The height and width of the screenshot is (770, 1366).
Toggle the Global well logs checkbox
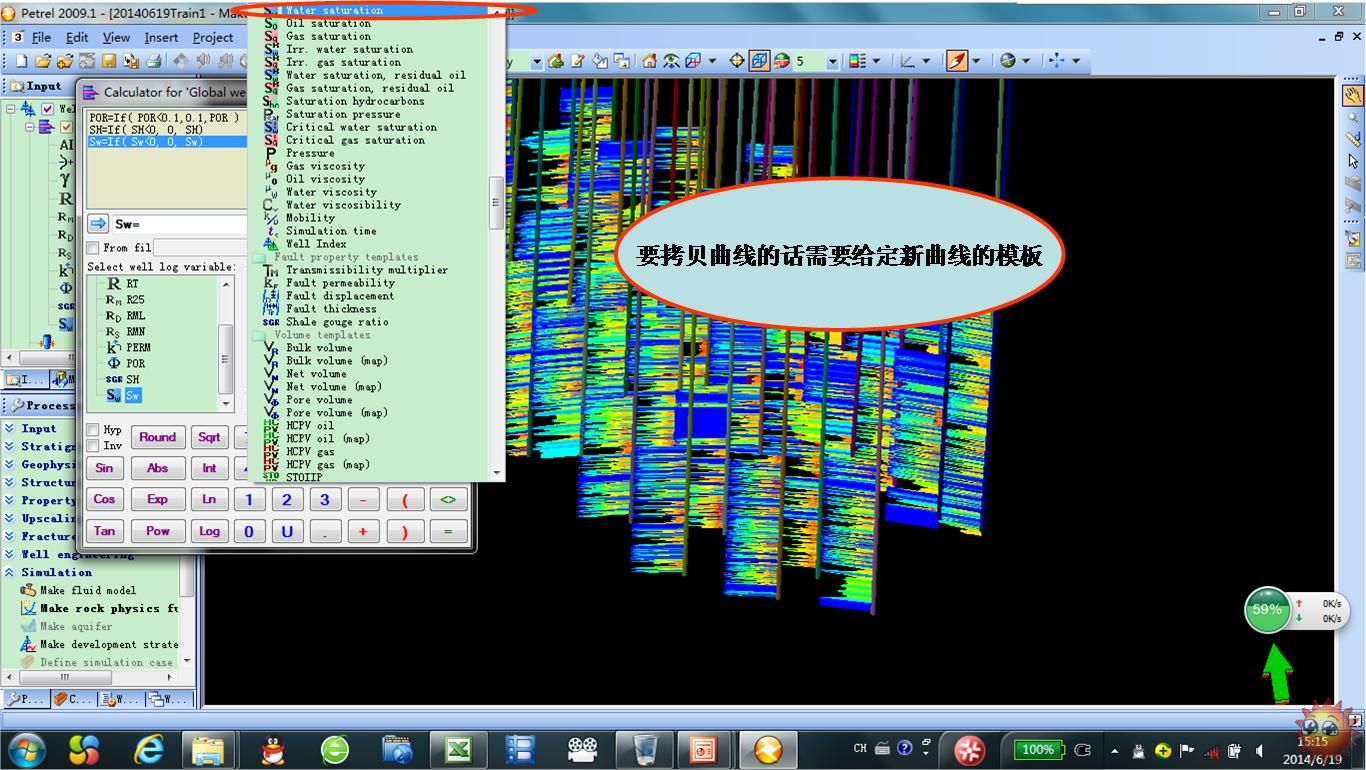[x=66, y=127]
